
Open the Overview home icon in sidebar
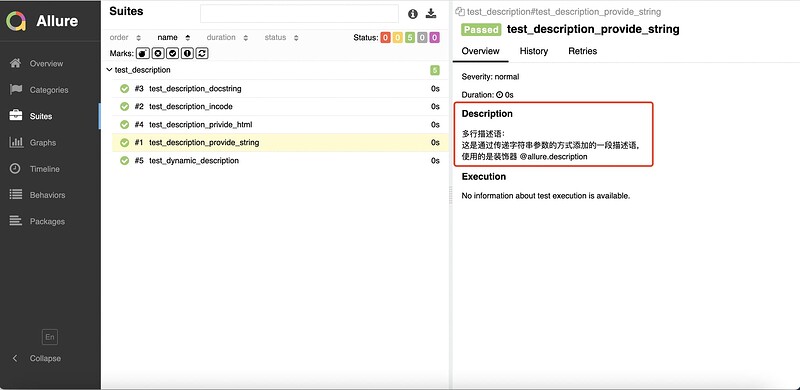[16, 63]
